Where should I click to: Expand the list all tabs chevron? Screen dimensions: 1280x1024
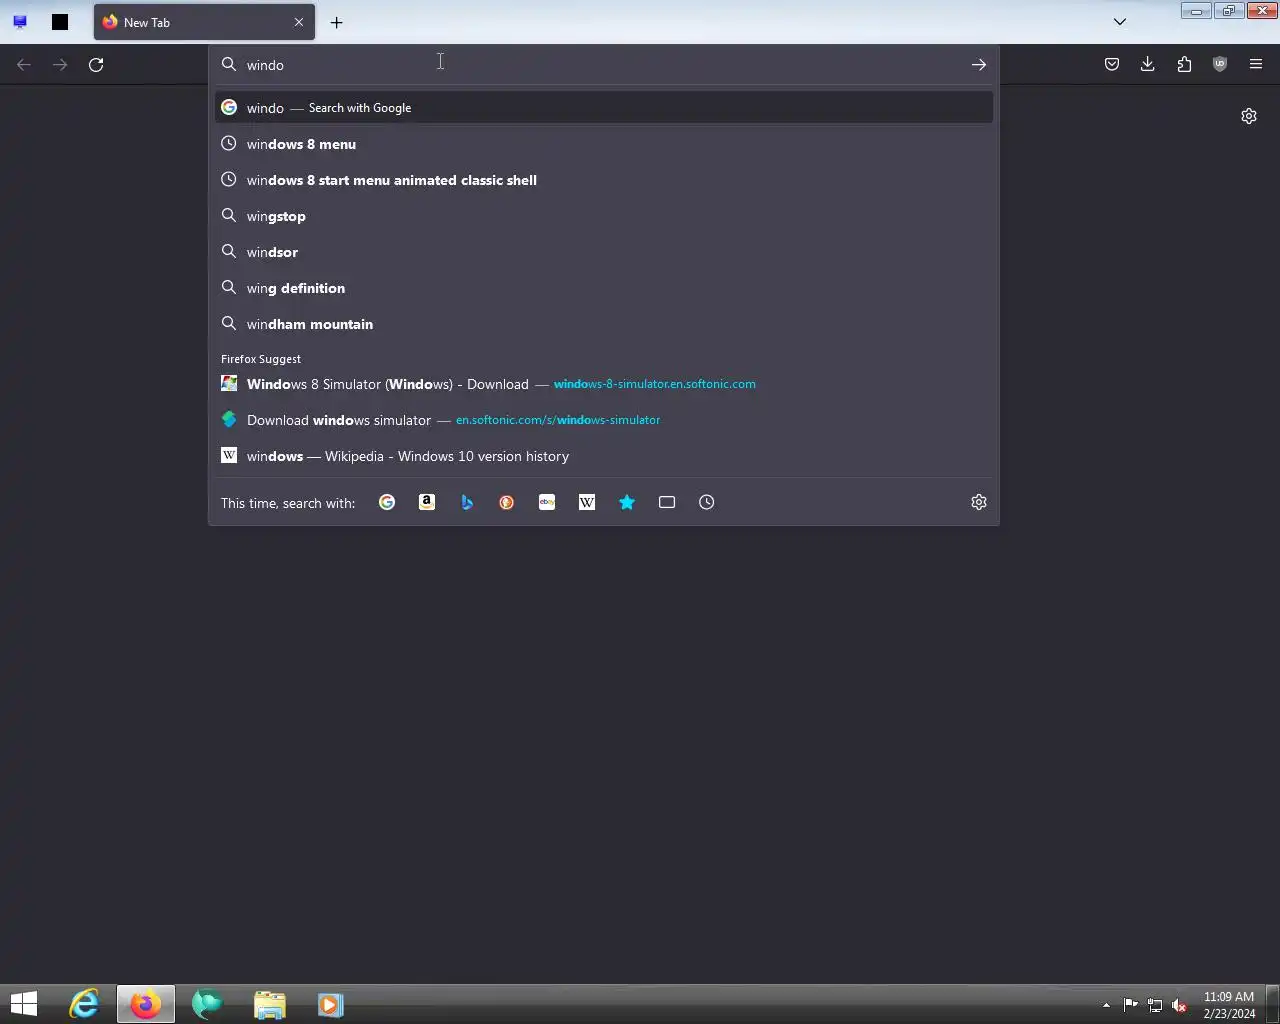[1120, 22]
